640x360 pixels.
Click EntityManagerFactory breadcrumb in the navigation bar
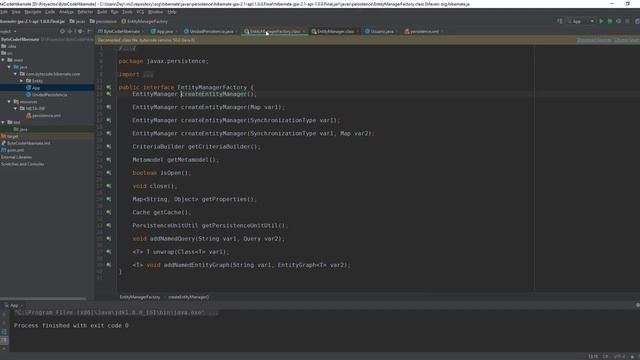coord(144,21)
